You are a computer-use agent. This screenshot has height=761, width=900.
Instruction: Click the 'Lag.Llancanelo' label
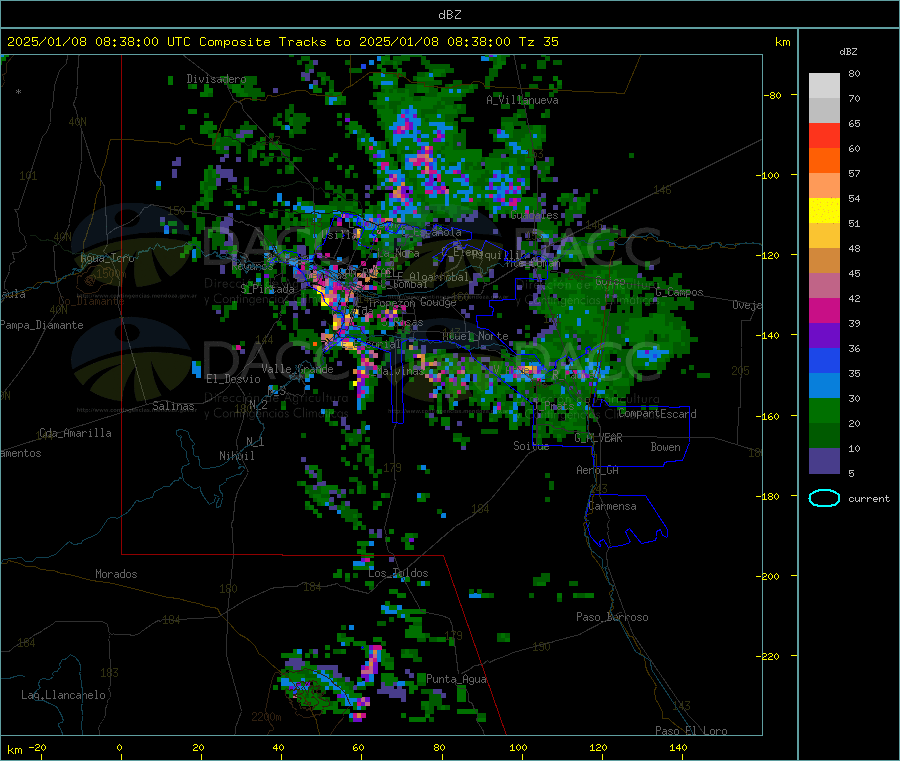pos(63,695)
